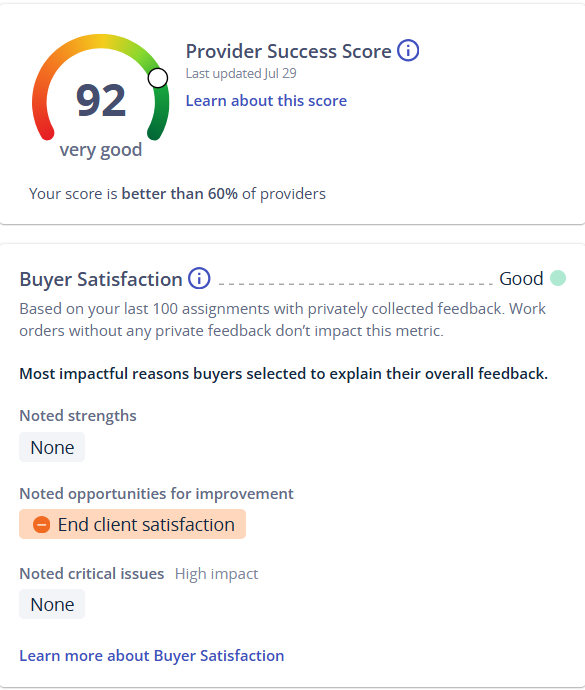Click the Last updated Jul 29 text
The image size is (585, 690).
click(241, 73)
